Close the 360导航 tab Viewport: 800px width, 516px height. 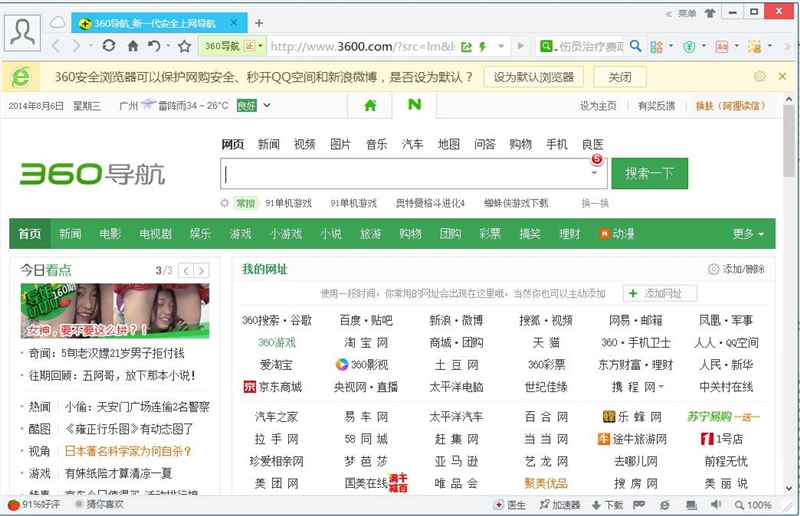point(234,22)
